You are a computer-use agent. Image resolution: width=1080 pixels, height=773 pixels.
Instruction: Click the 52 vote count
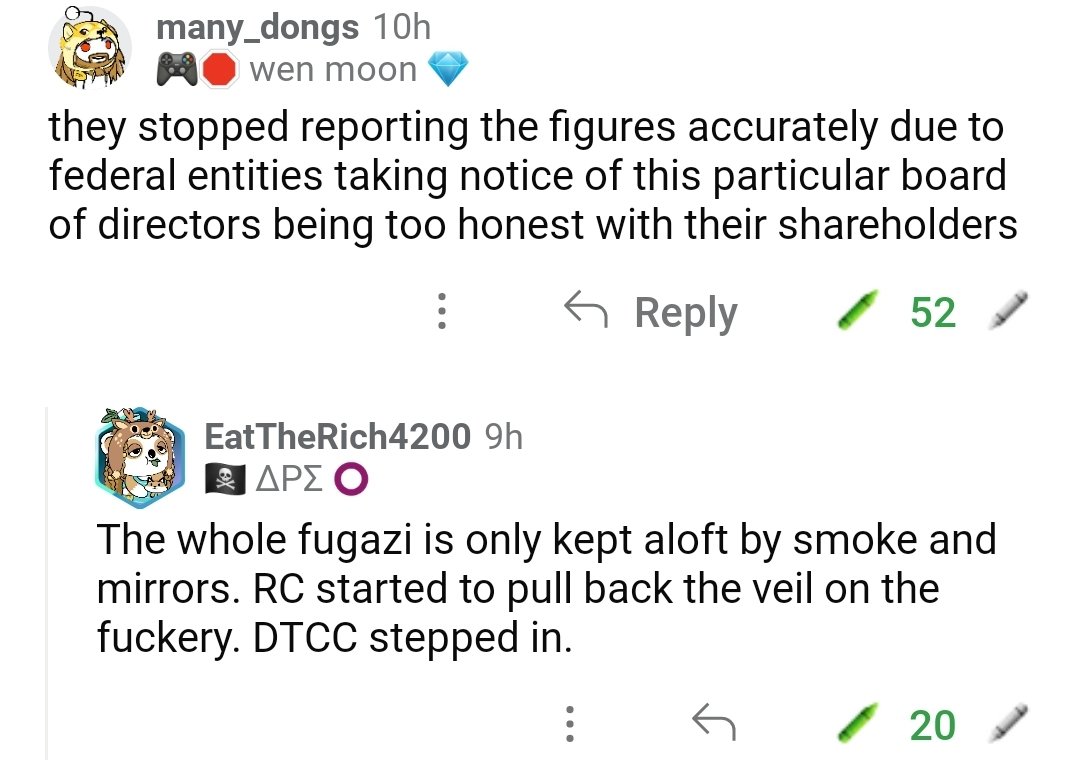point(932,312)
